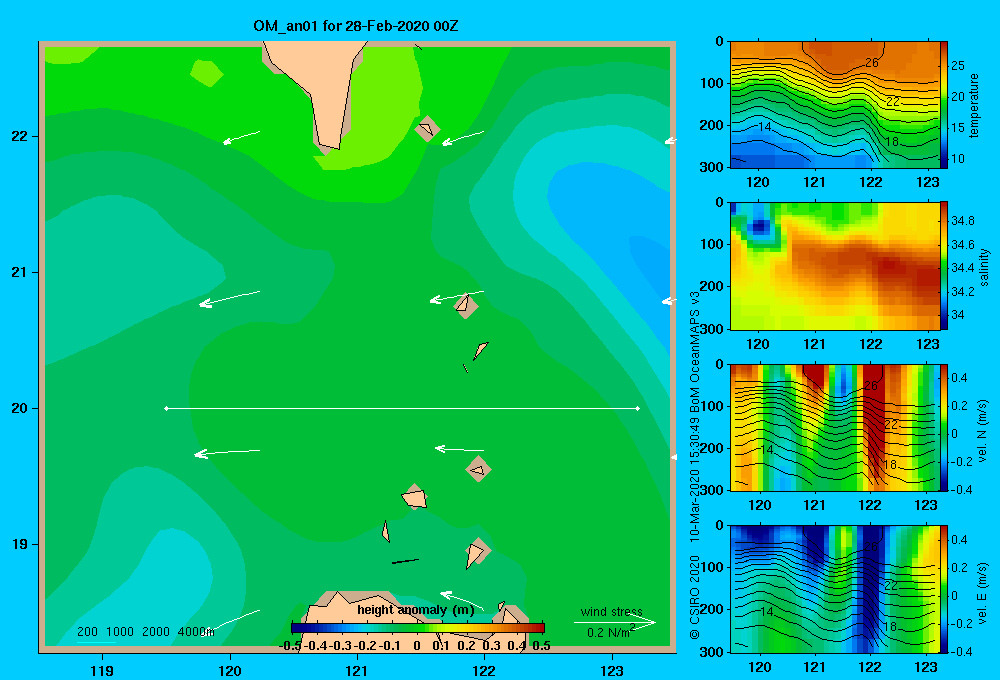1000x680 pixels.
Task: Click the '0.2 N/m' wind stress value
Action: pos(609,632)
